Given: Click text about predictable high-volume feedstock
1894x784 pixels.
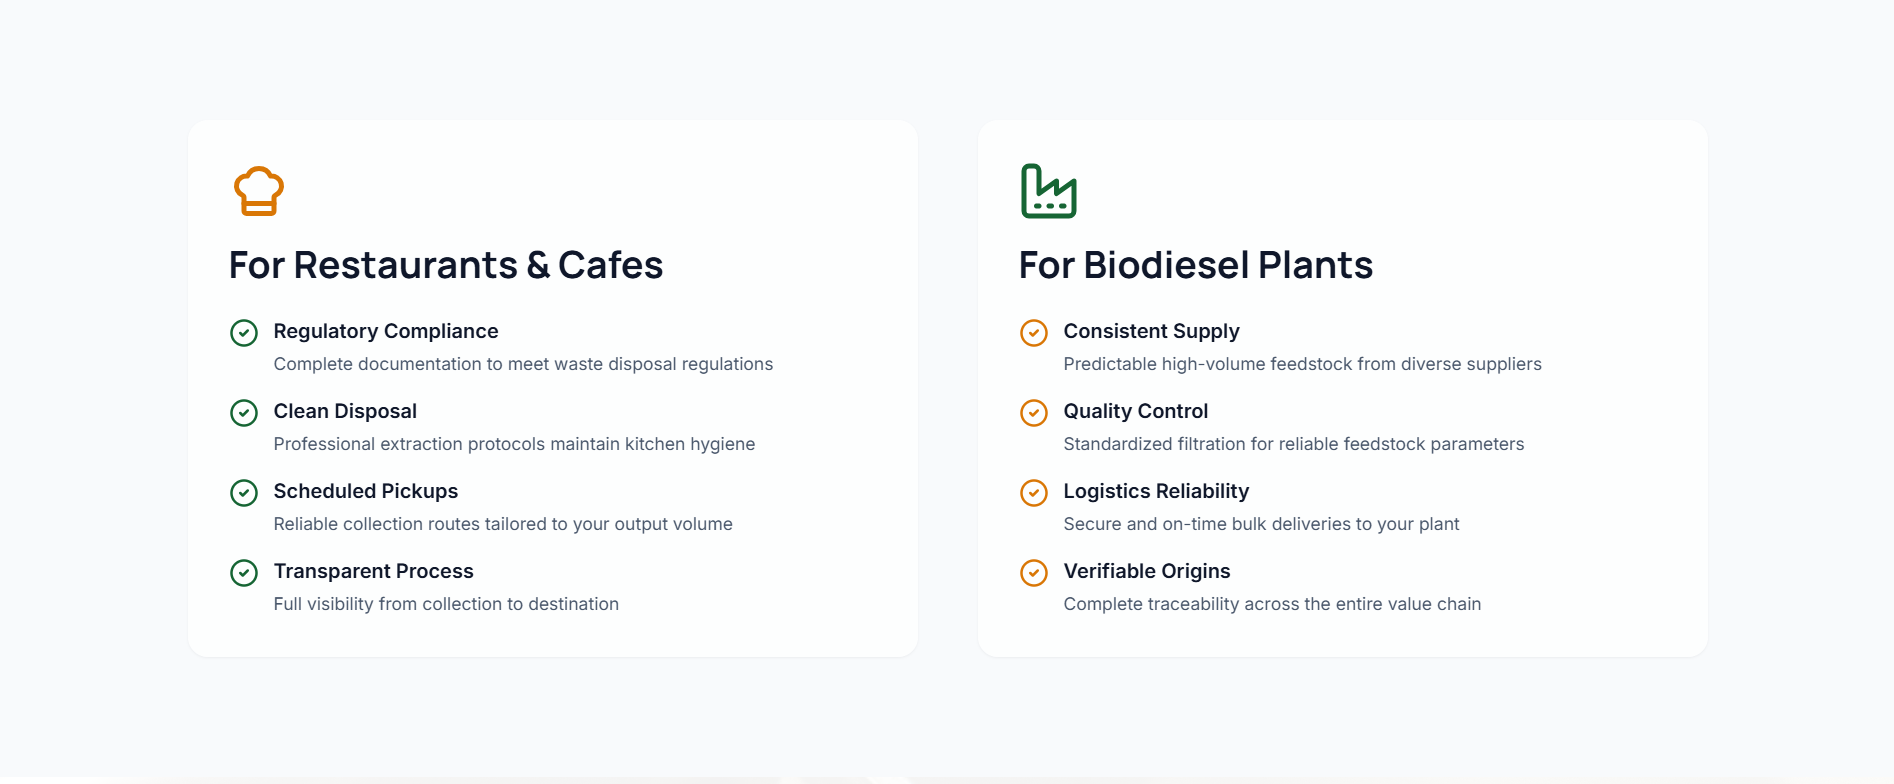Looking at the screenshot, I should [1302, 364].
